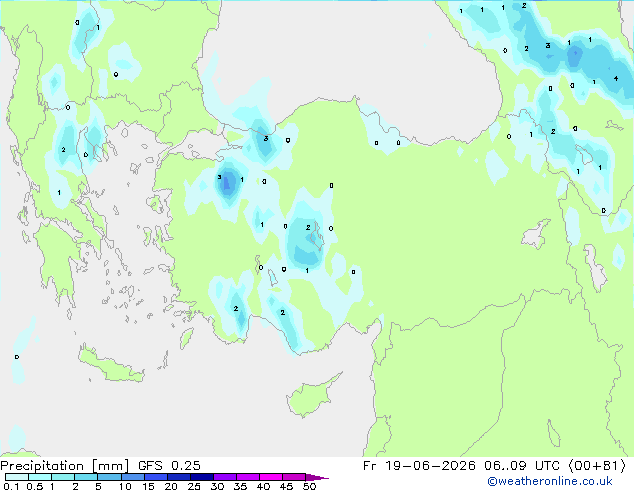Click the 5–10 mm legend color box
The height and width of the screenshot is (490, 634).
tap(109, 477)
